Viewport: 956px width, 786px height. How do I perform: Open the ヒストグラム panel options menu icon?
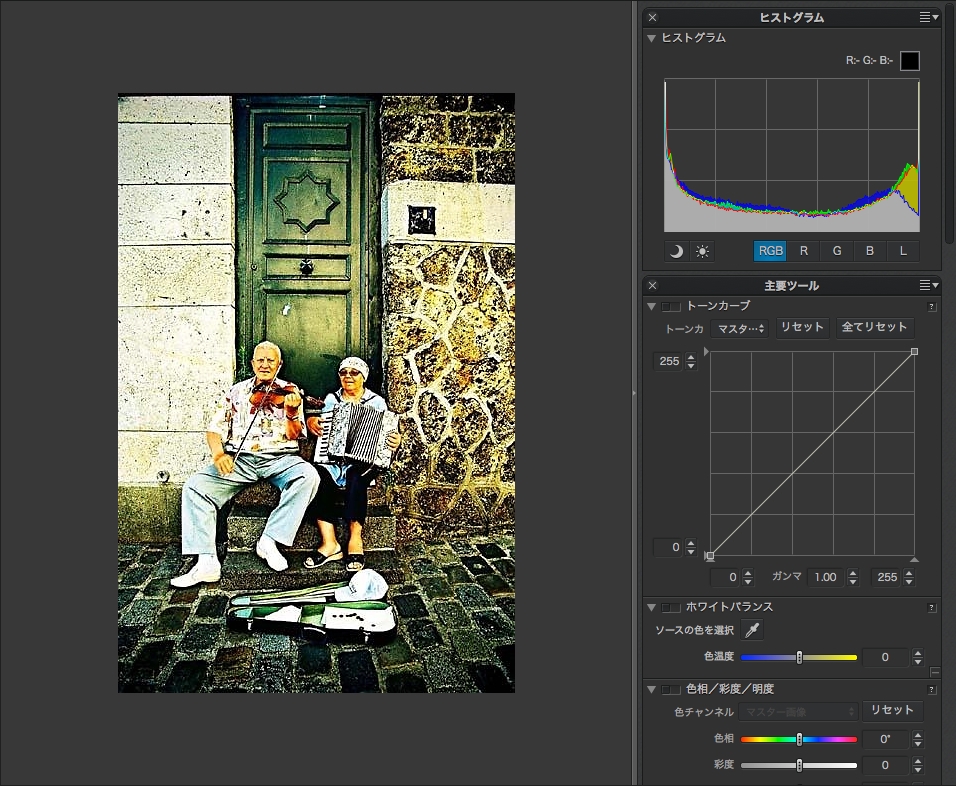[x=929, y=17]
